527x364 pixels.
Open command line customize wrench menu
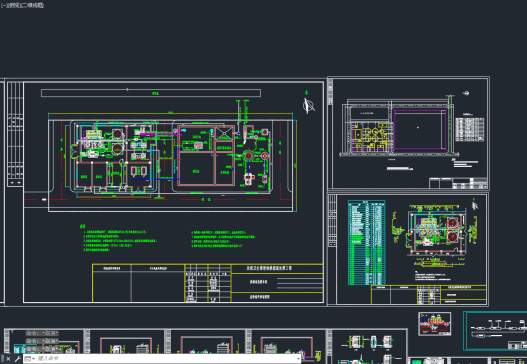point(17,359)
